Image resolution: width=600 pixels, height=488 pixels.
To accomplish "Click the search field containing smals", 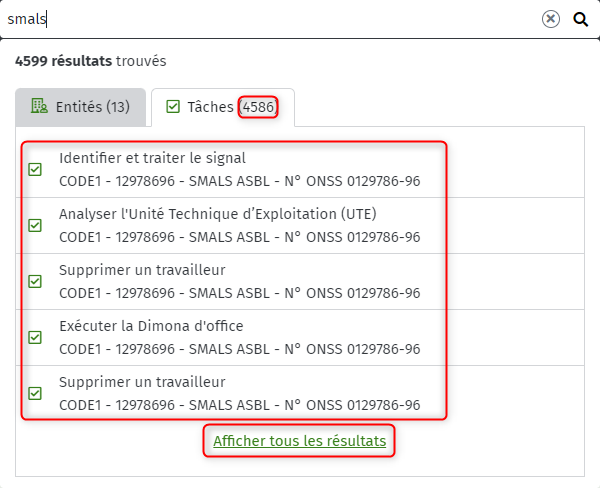I will [x=268, y=19].
